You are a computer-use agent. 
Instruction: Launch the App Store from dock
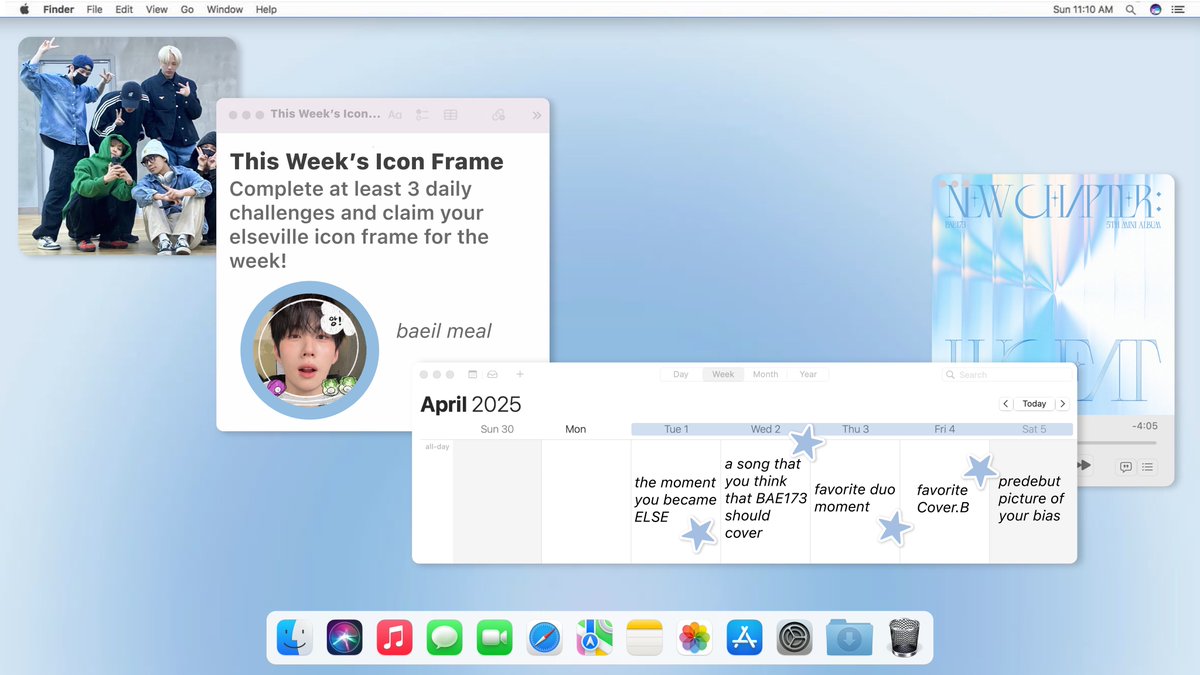[x=745, y=637]
